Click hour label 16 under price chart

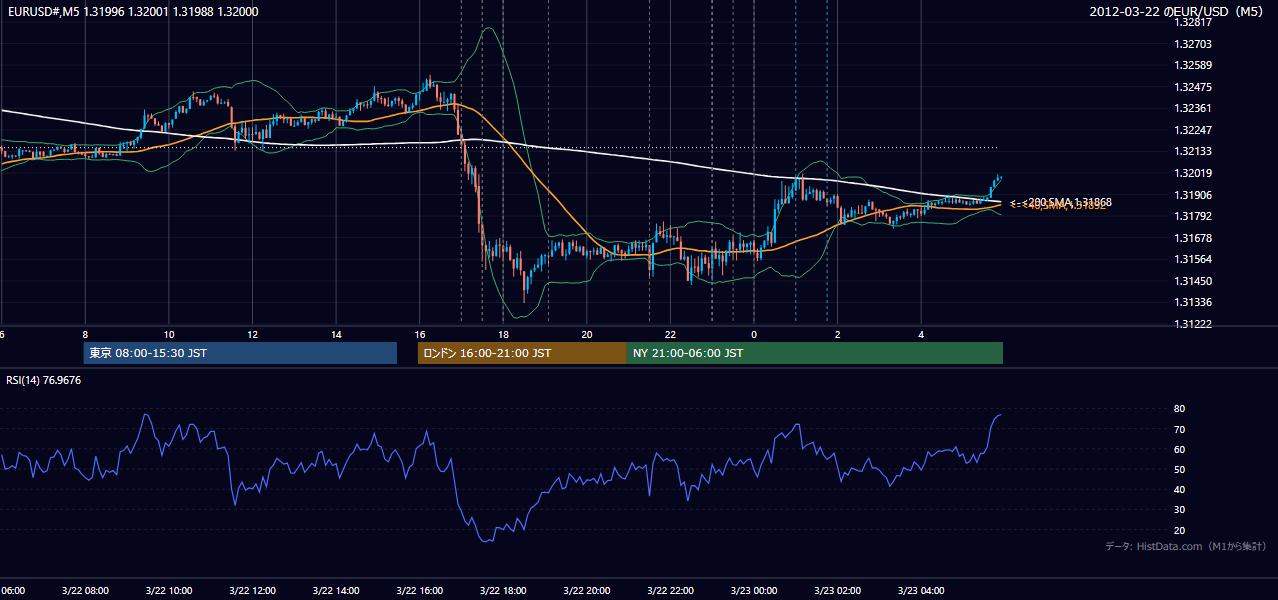point(419,334)
